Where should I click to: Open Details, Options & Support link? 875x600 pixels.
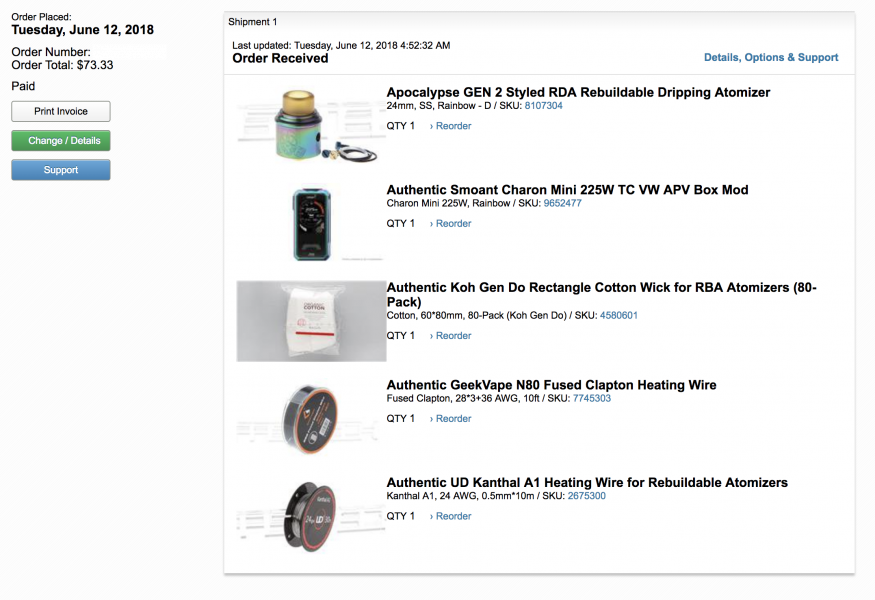771,58
